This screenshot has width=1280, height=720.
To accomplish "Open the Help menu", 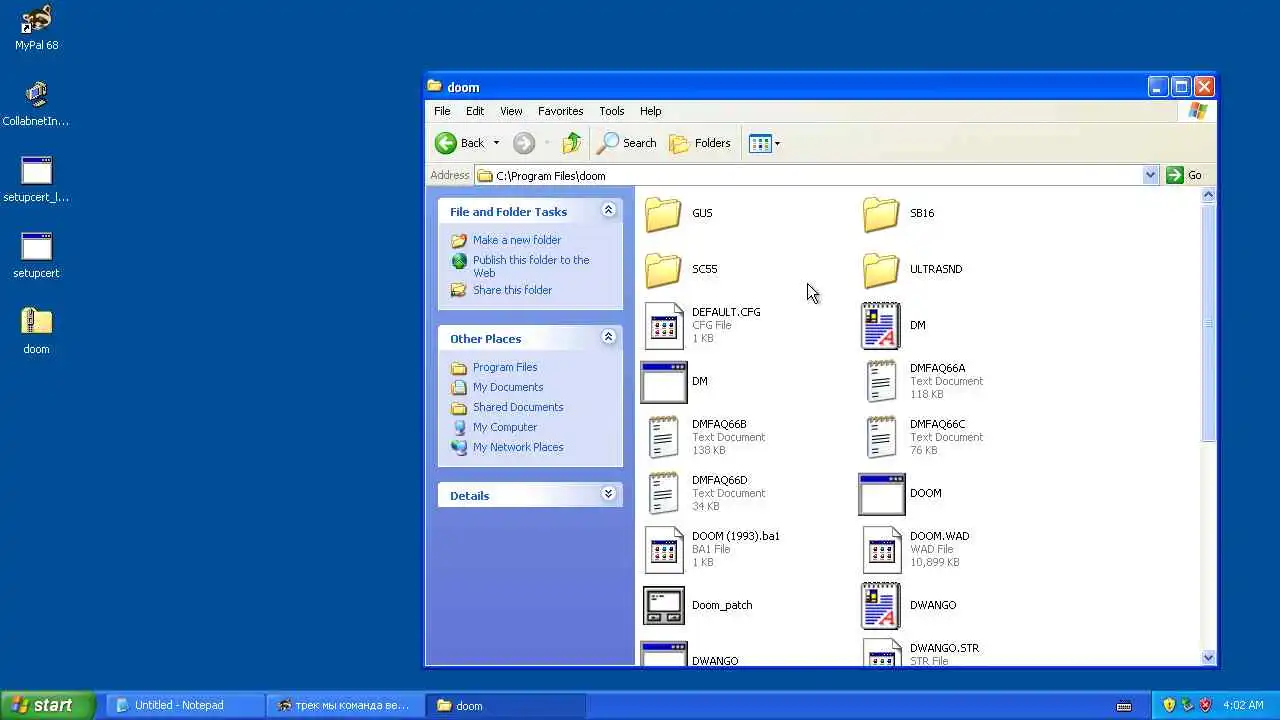I will pos(650,111).
